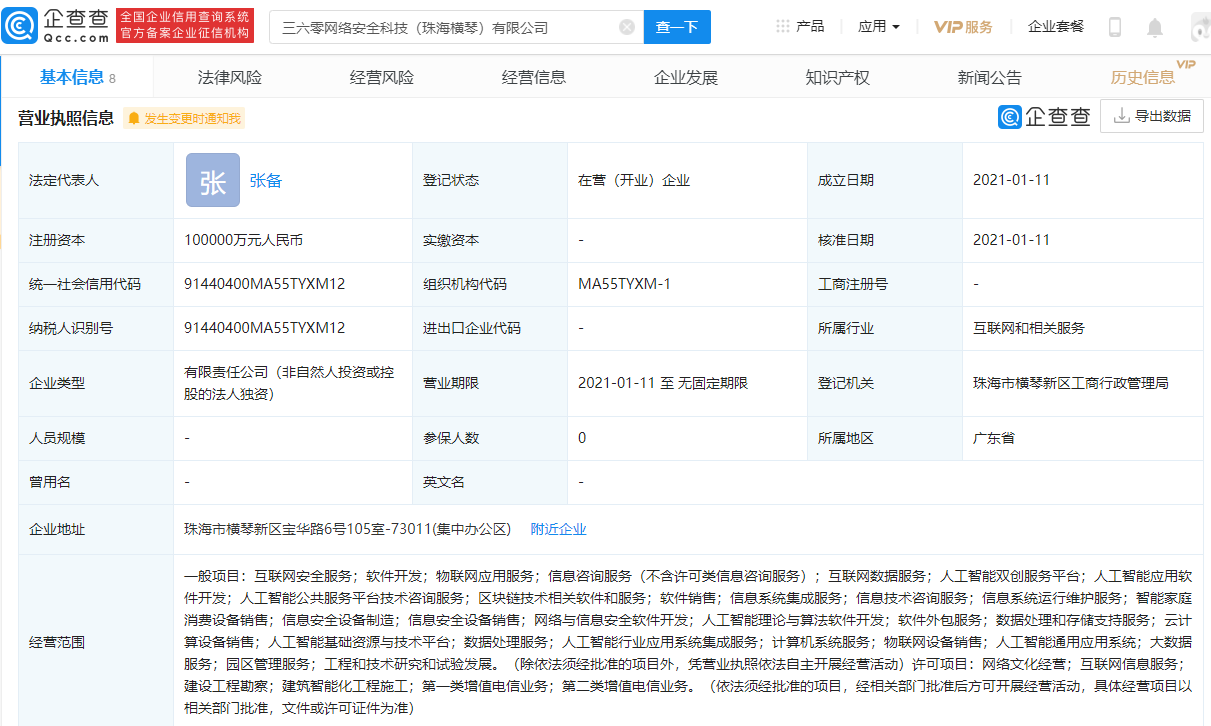1211x726 pixels.
Task: Clear the search box with the x icon
Action: [x=628, y=27]
